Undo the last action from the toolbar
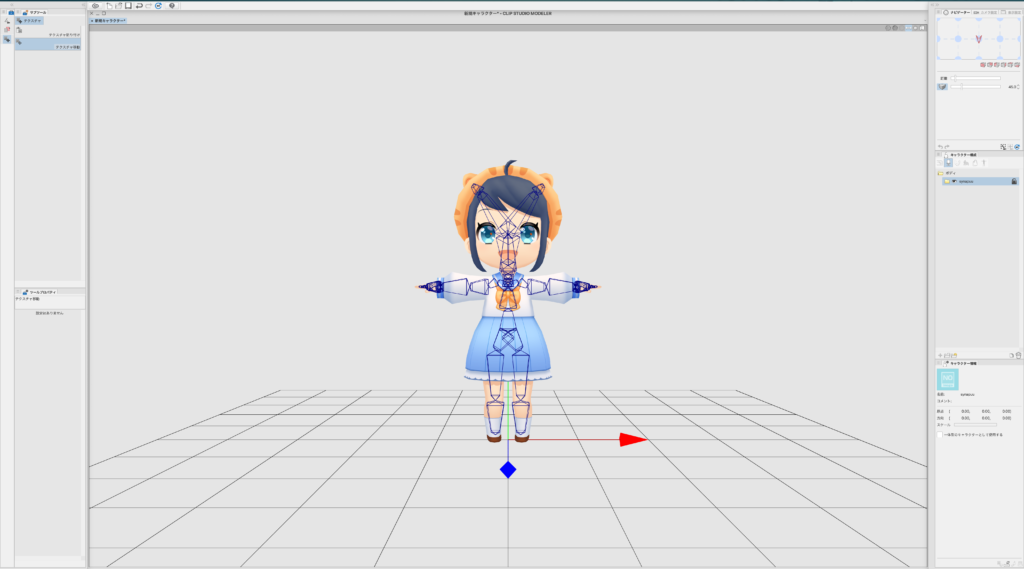This screenshot has width=1024, height=569. [x=139, y=6]
